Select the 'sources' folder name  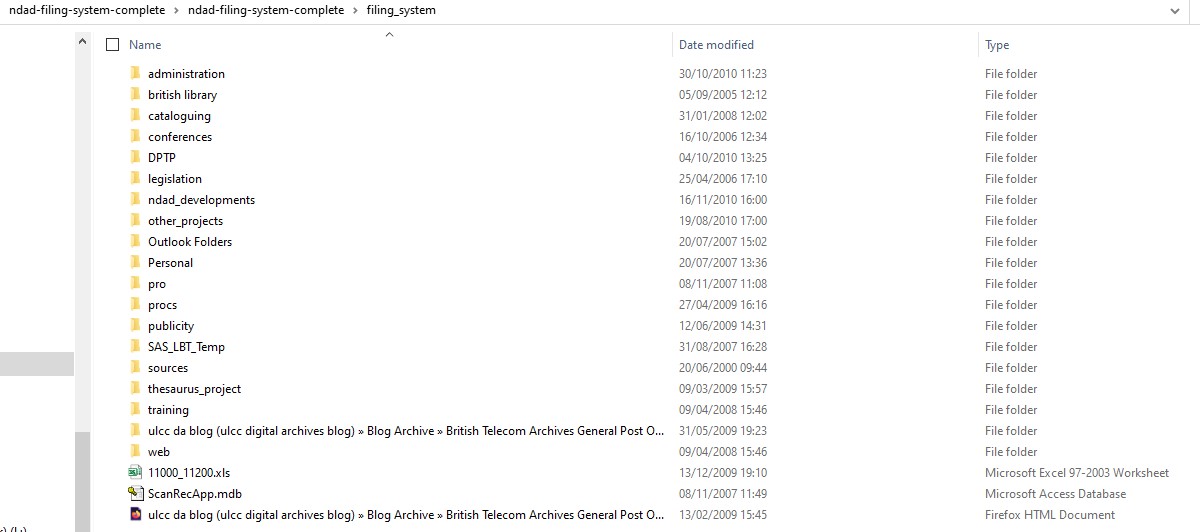(168, 367)
